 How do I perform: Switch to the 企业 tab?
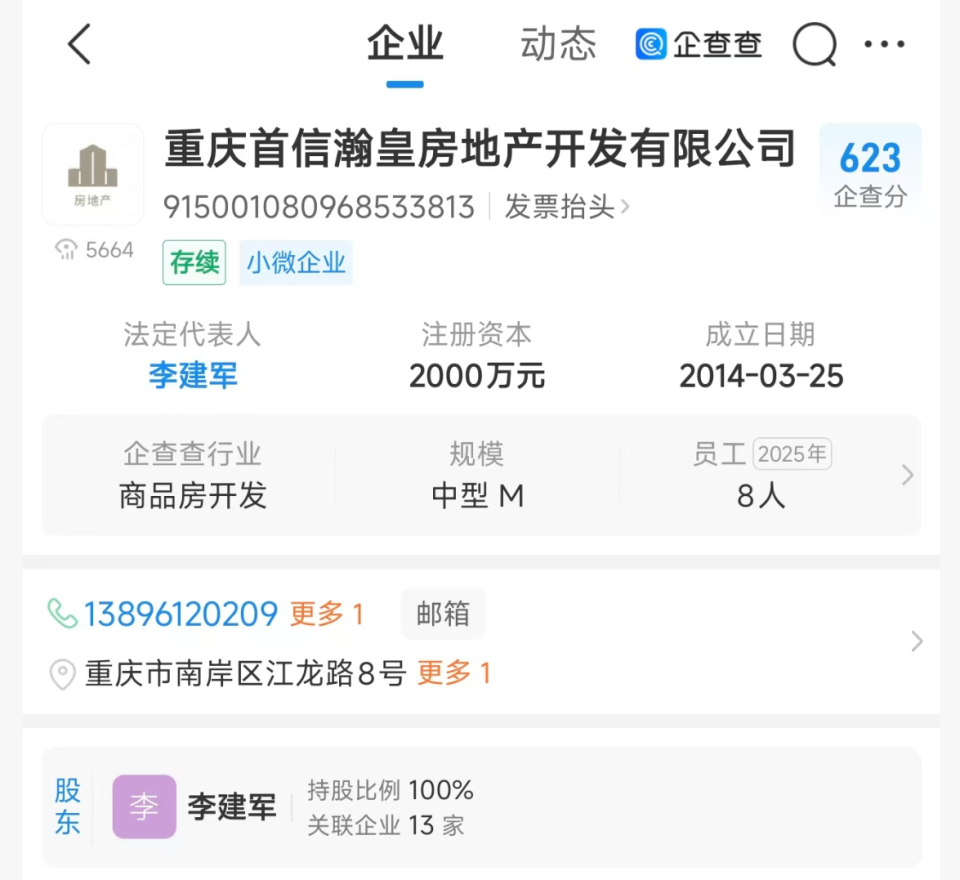click(405, 44)
